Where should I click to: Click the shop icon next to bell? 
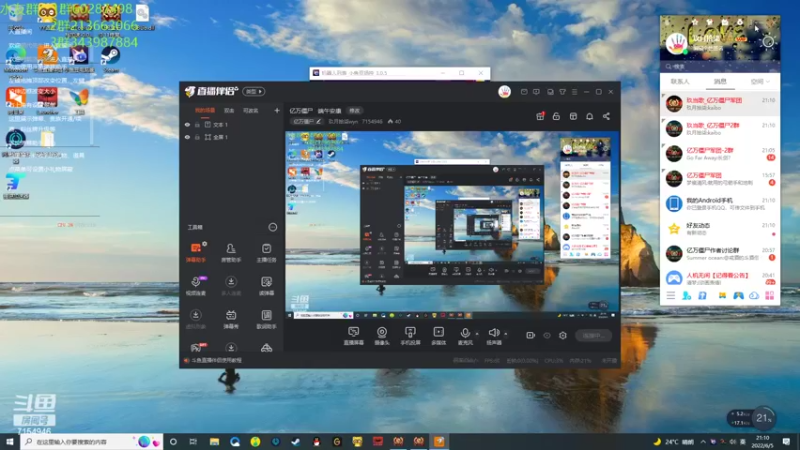point(573,116)
